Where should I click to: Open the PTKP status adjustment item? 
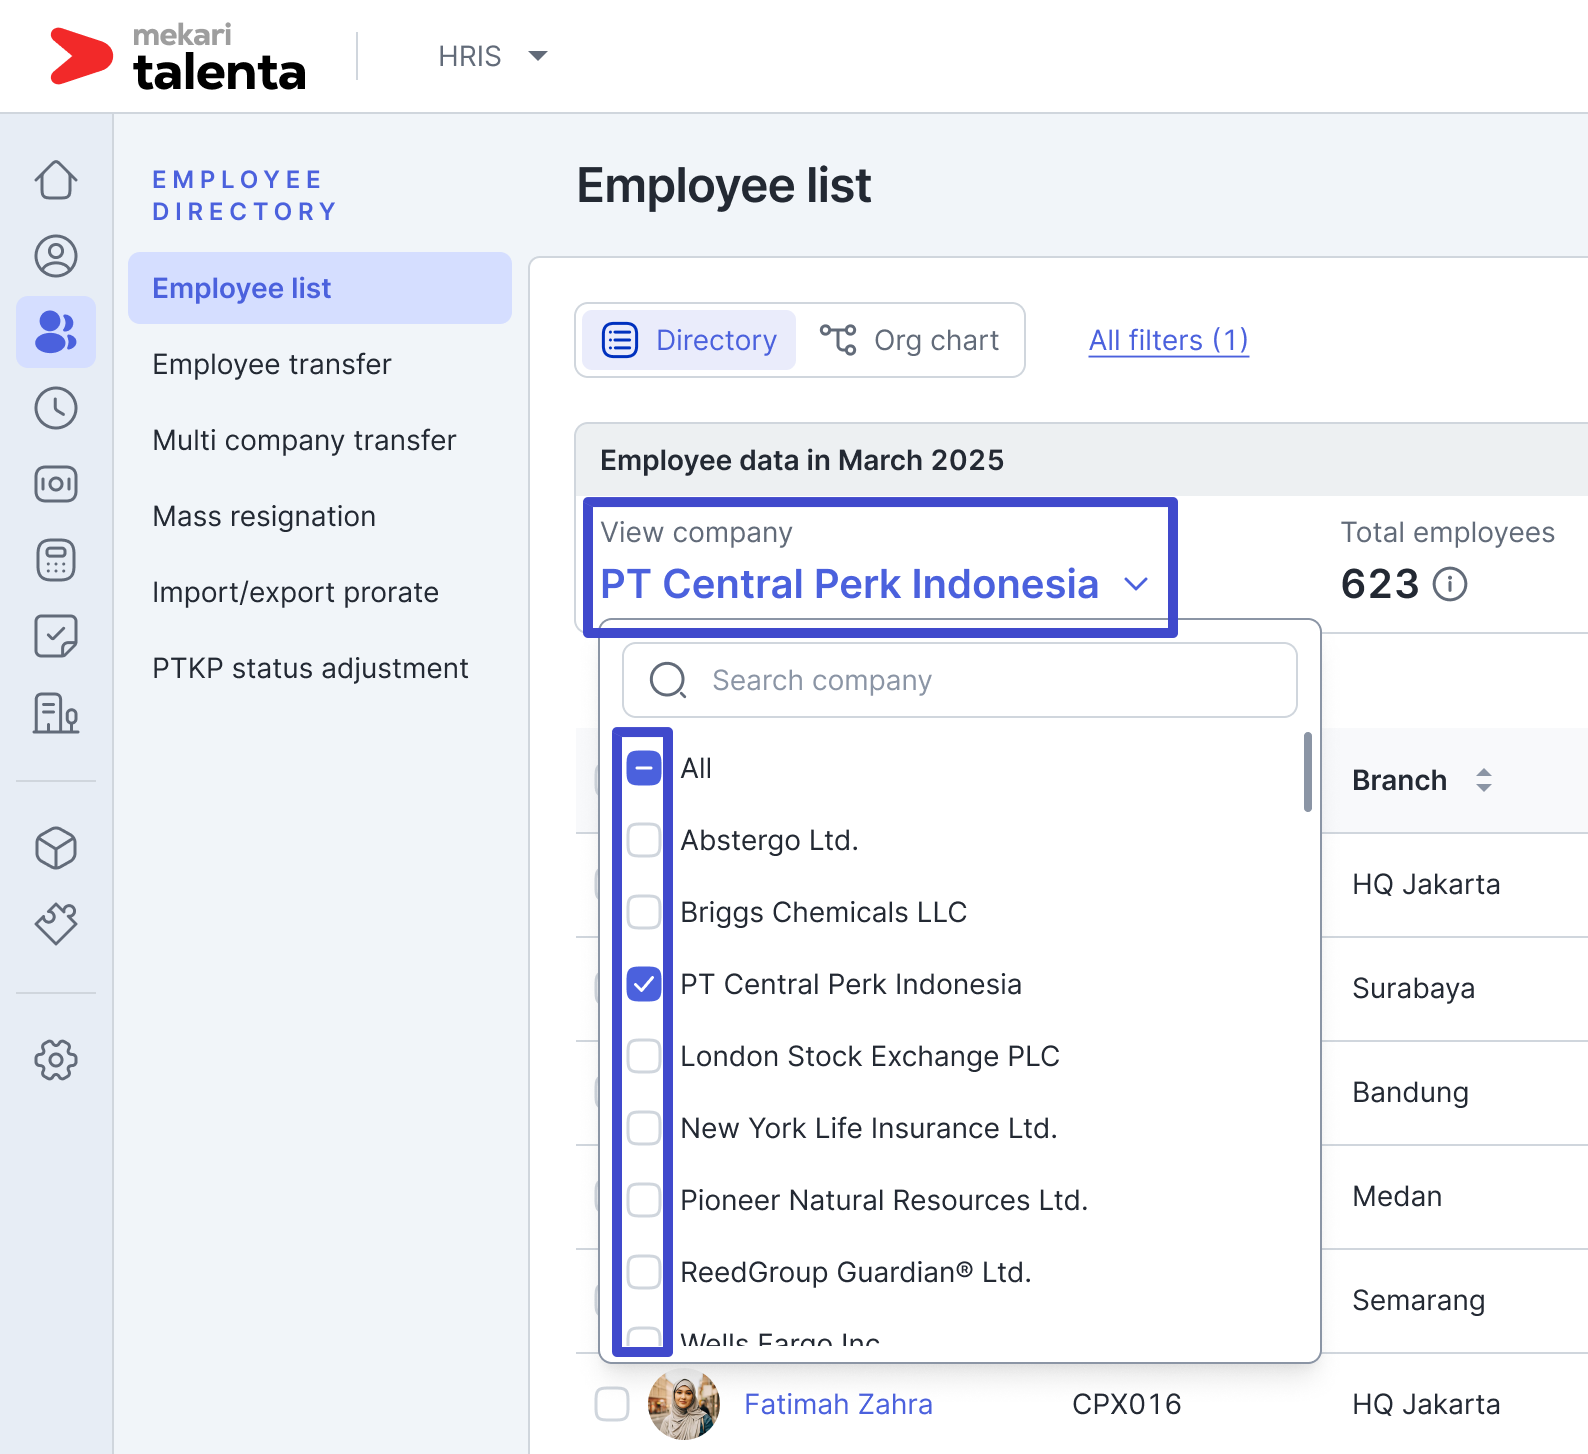pyautogui.click(x=310, y=668)
